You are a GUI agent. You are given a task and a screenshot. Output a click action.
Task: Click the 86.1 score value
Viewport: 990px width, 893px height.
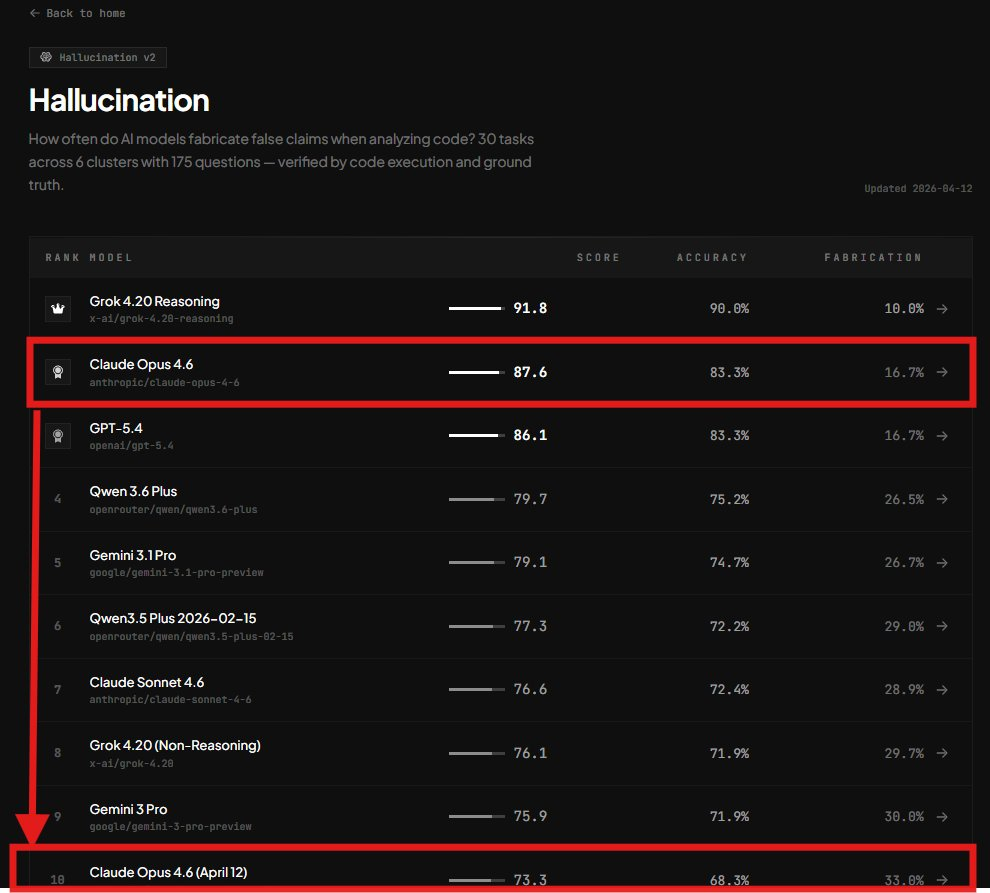530,436
